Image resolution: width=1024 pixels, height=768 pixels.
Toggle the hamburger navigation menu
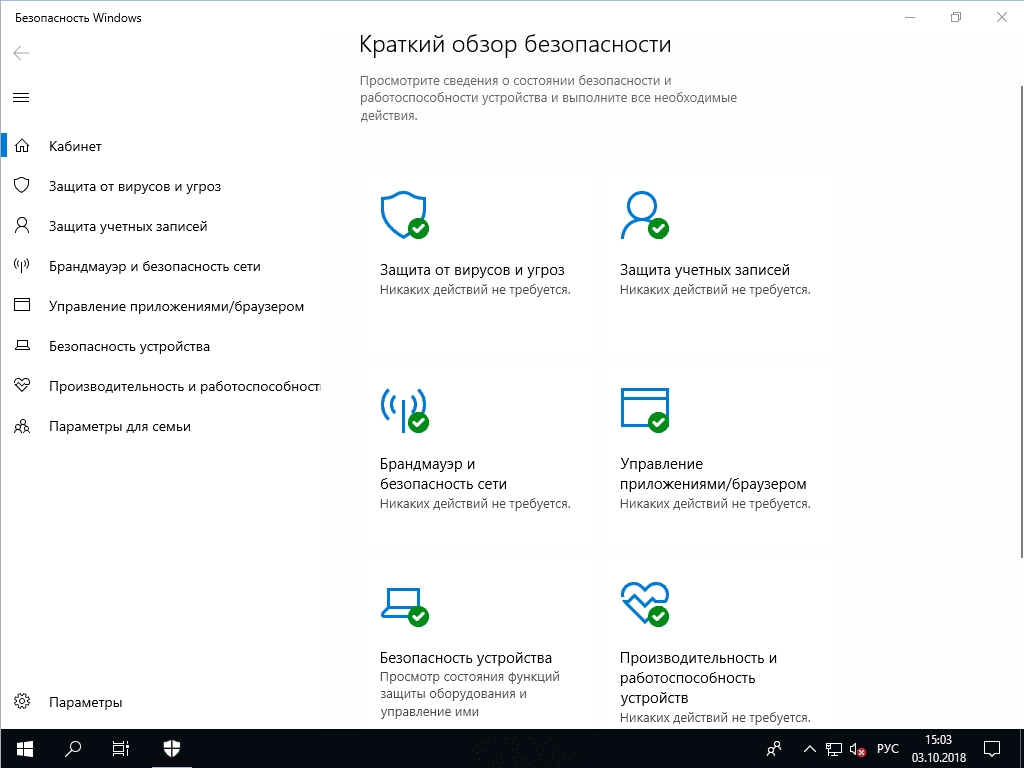[x=21, y=97]
